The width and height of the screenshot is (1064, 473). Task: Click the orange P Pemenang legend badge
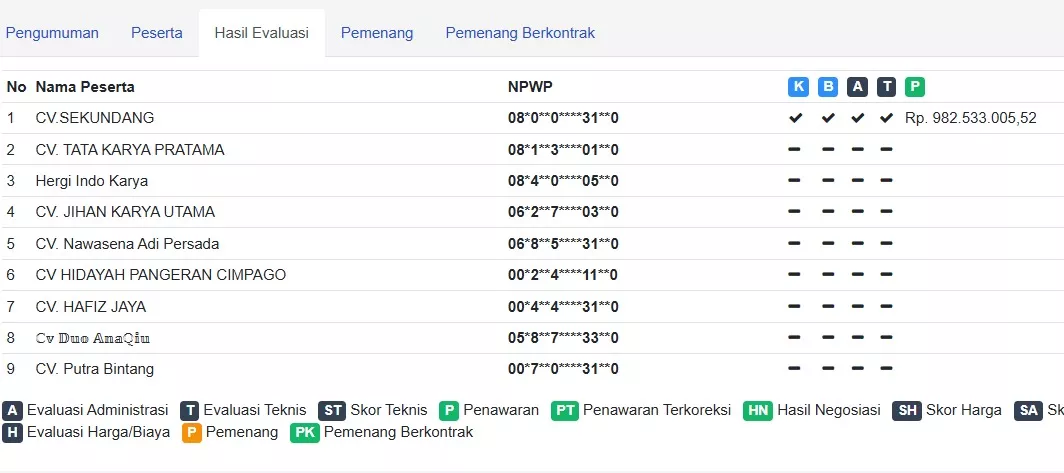(192, 432)
